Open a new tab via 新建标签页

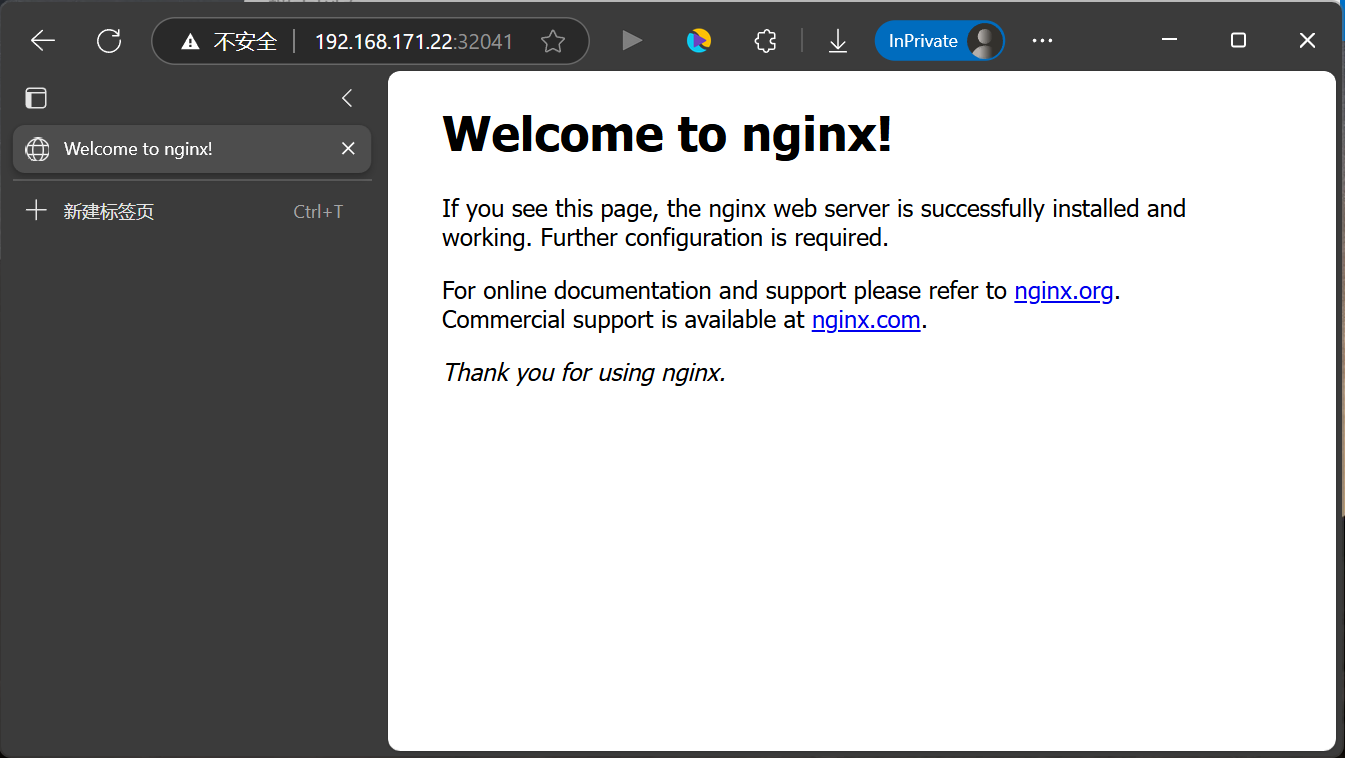pos(108,212)
